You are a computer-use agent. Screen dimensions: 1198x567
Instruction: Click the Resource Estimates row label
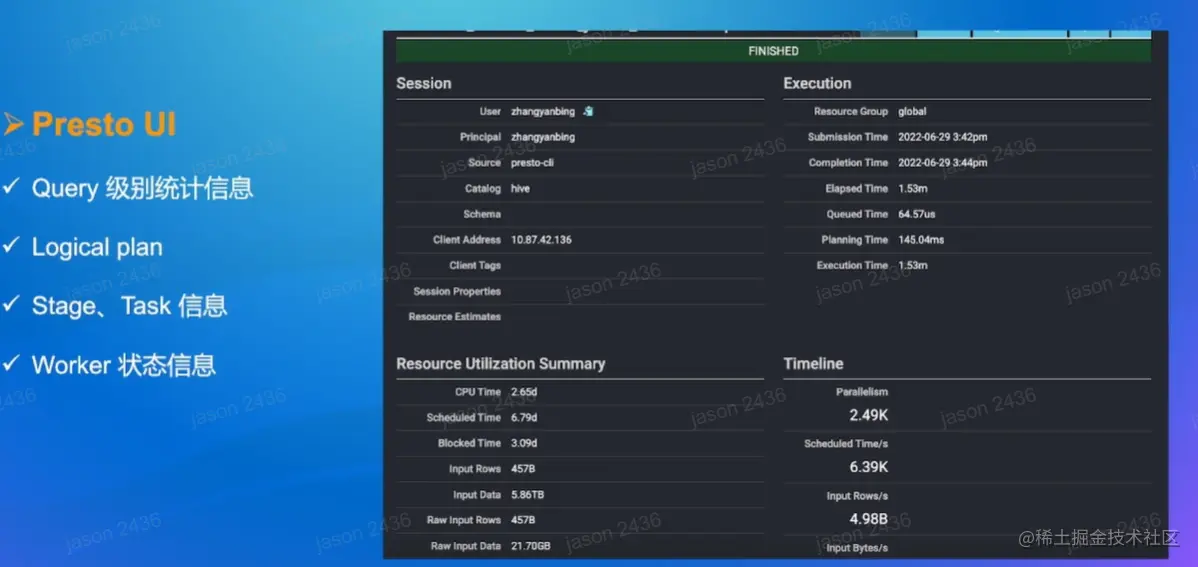click(455, 316)
